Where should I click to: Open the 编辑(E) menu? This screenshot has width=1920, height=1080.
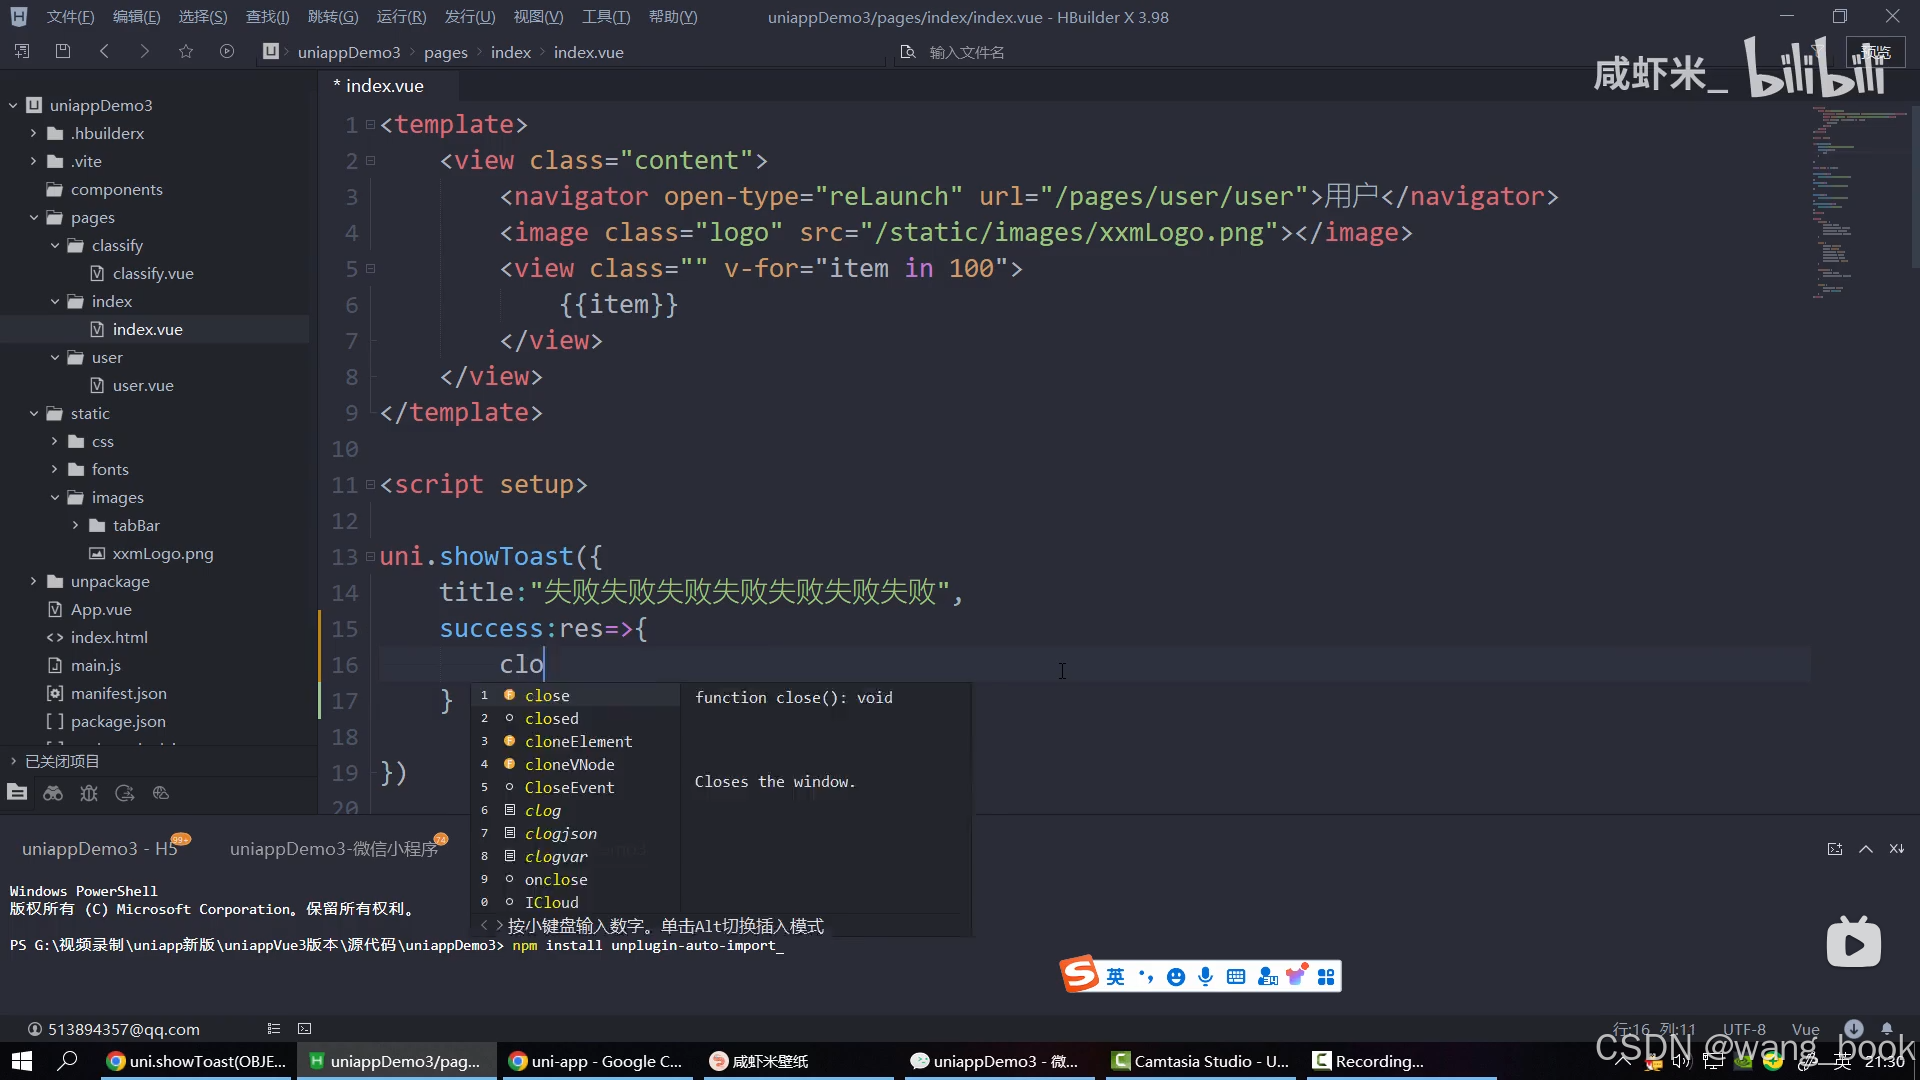[x=136, y=17]
